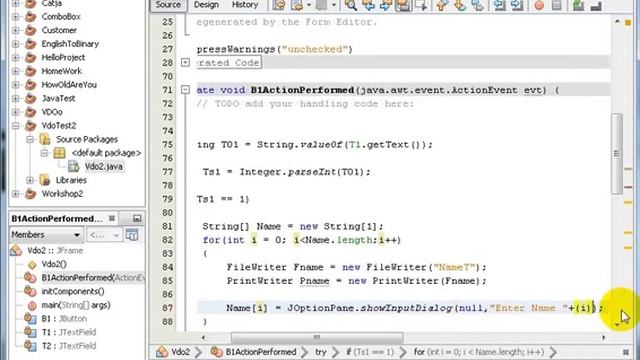Select the T1 : JTextField field
Viewport: 640px width, 360px height.
tap(69, 332)
